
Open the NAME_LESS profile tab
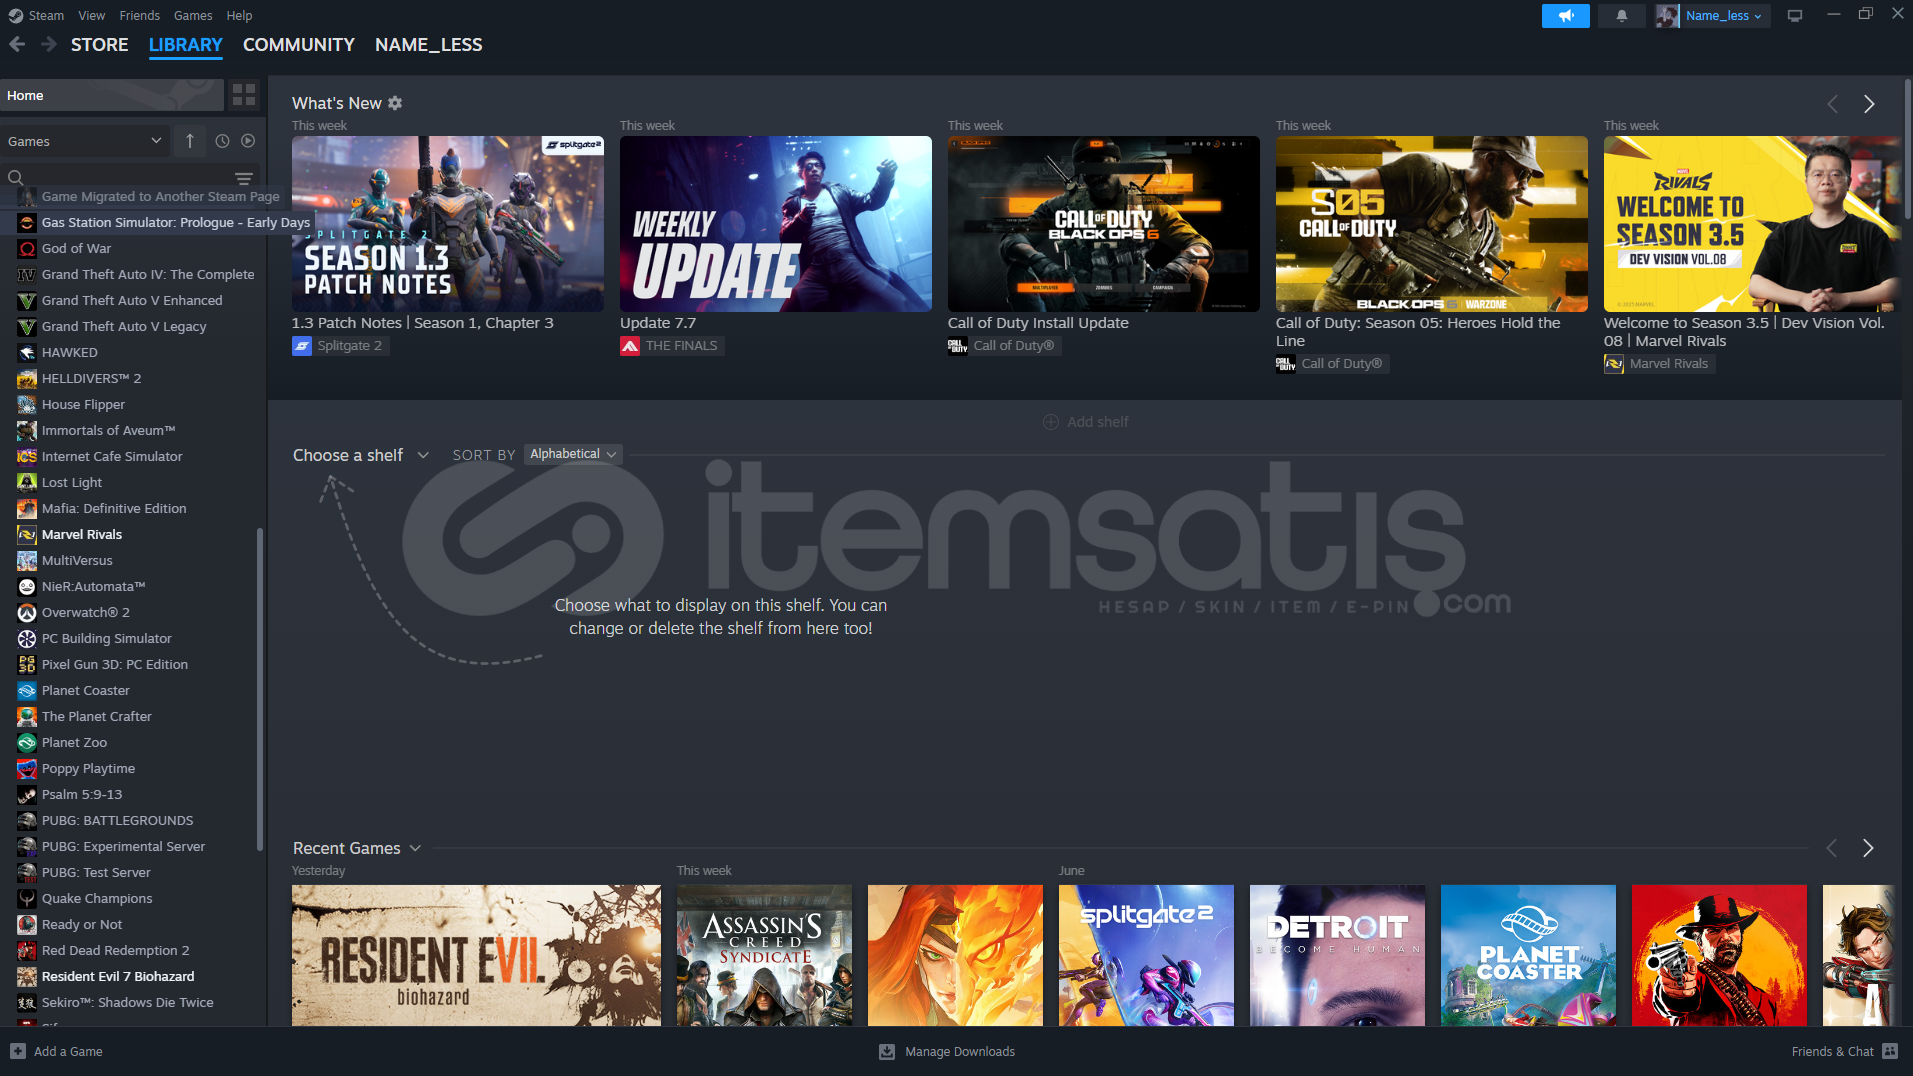point(428,45)
